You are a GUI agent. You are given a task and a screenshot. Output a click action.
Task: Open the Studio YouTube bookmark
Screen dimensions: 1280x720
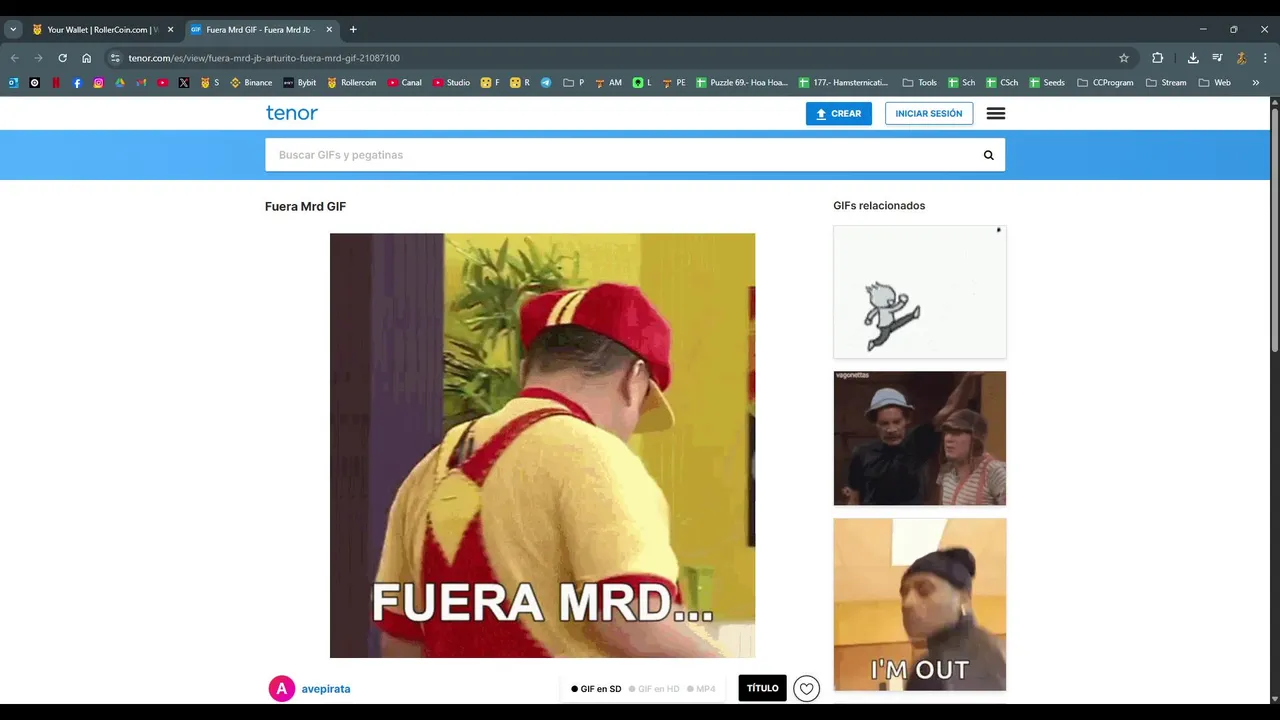[x=451, y=83]
